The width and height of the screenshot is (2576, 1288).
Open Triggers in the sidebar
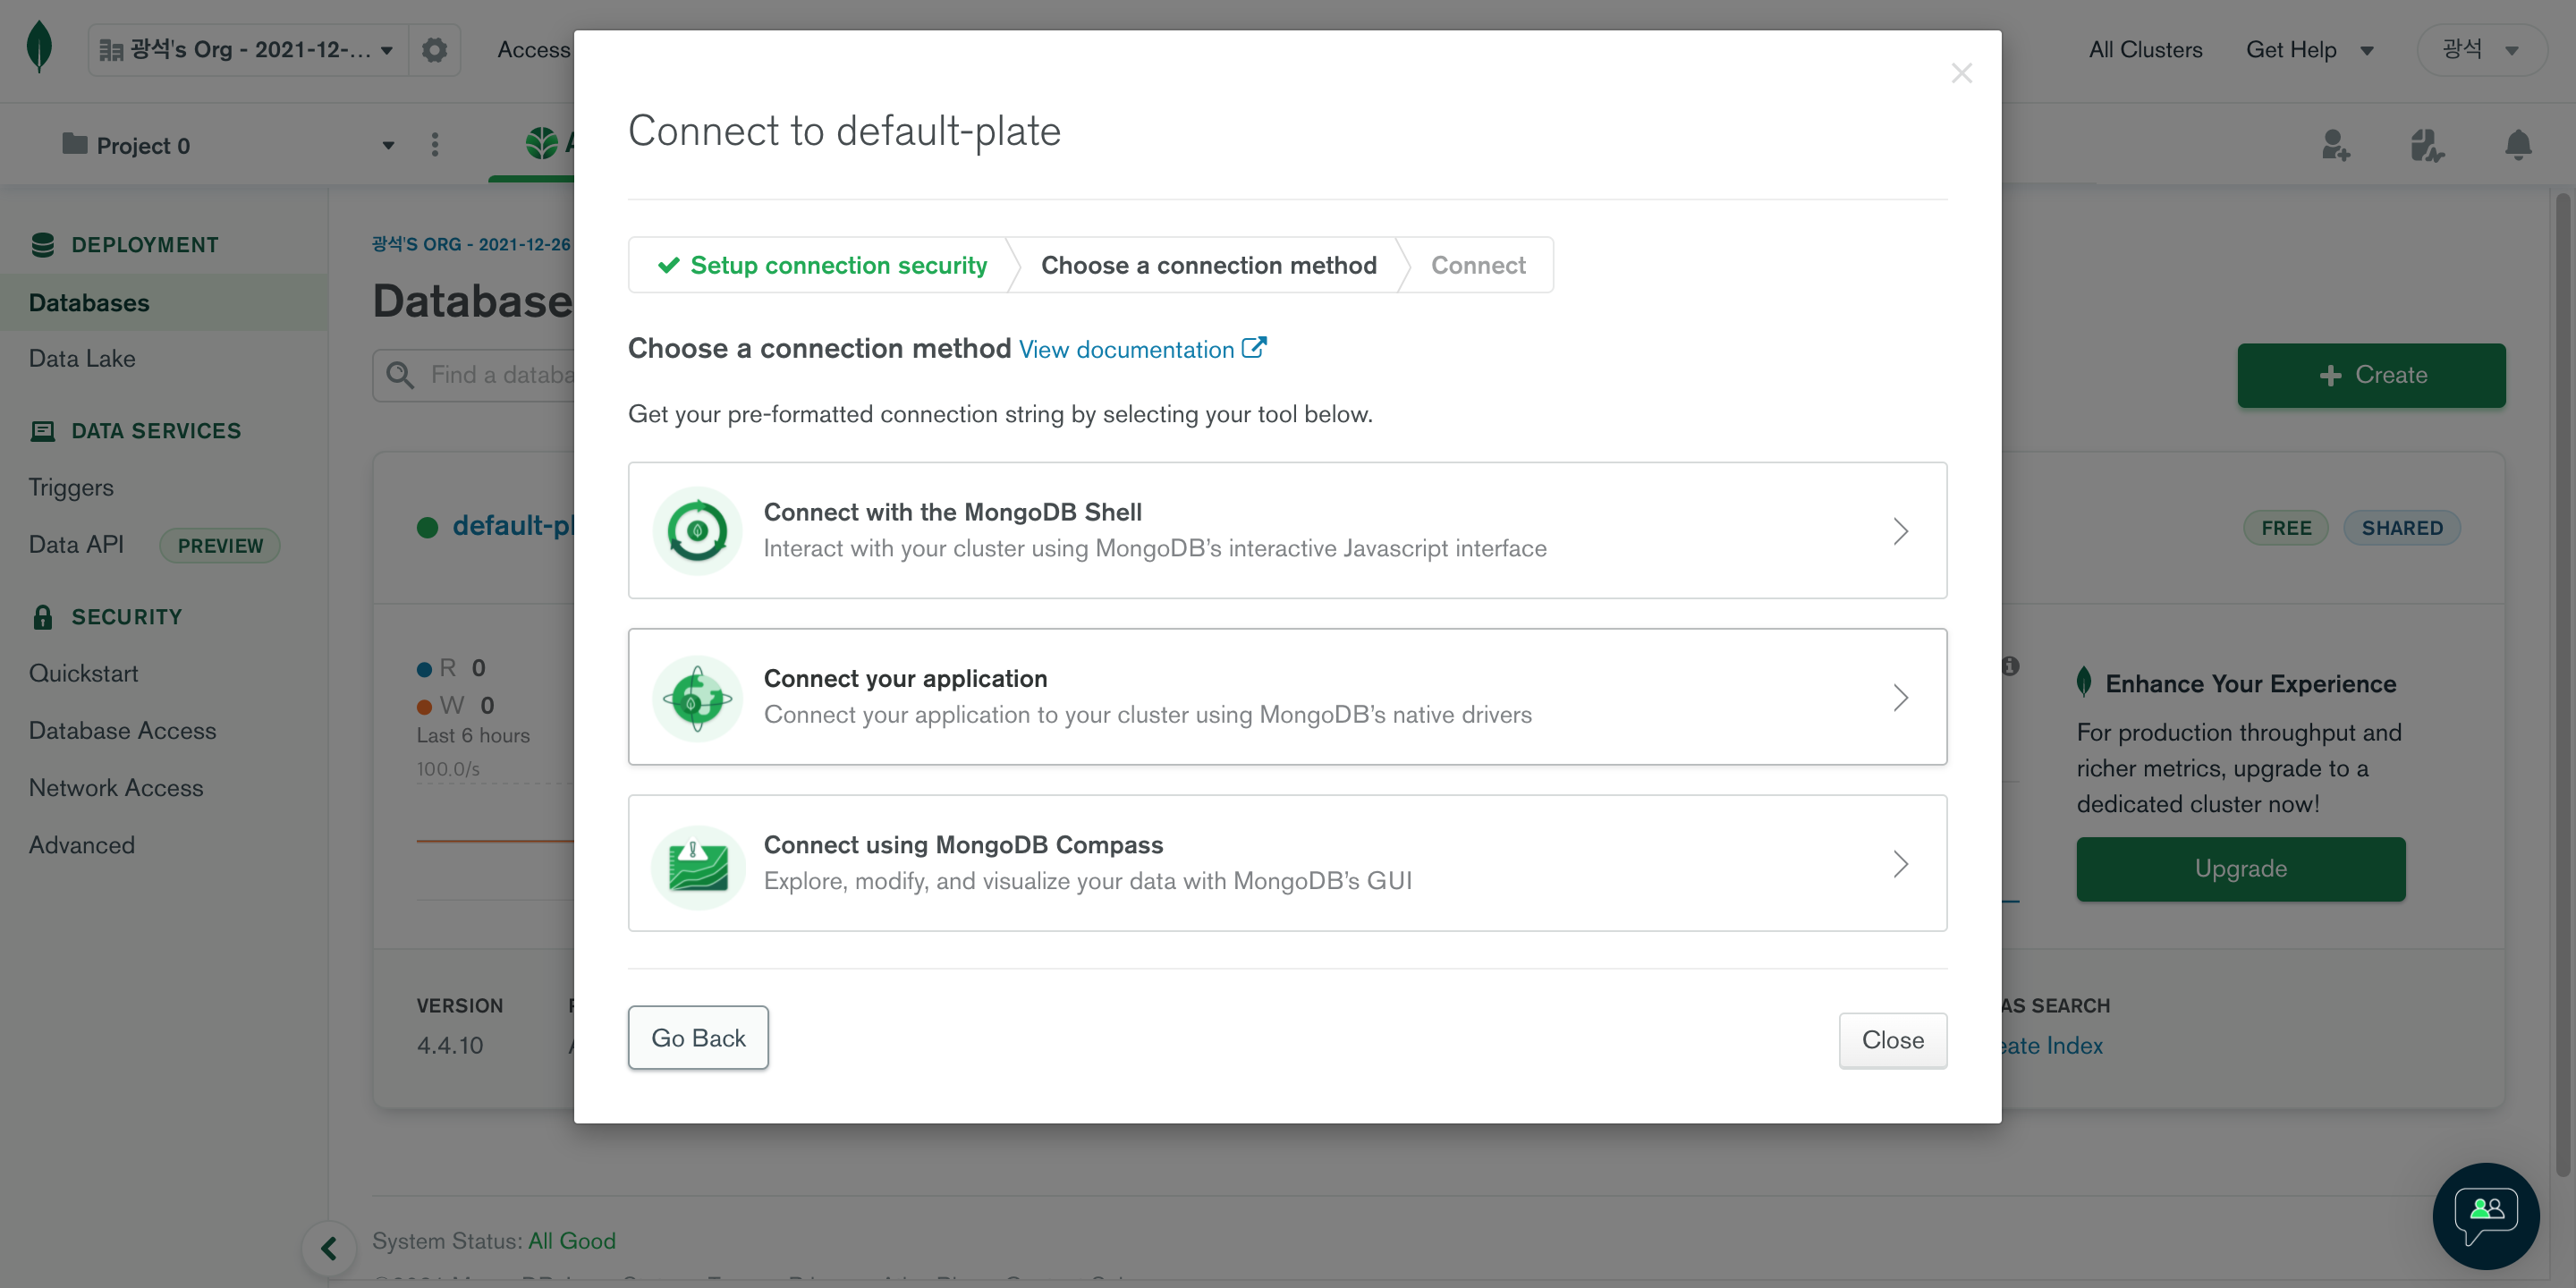click(71, 488)
